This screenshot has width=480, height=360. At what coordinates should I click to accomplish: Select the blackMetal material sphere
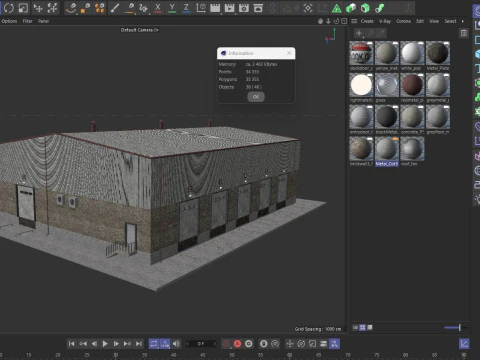pos(387,117)
